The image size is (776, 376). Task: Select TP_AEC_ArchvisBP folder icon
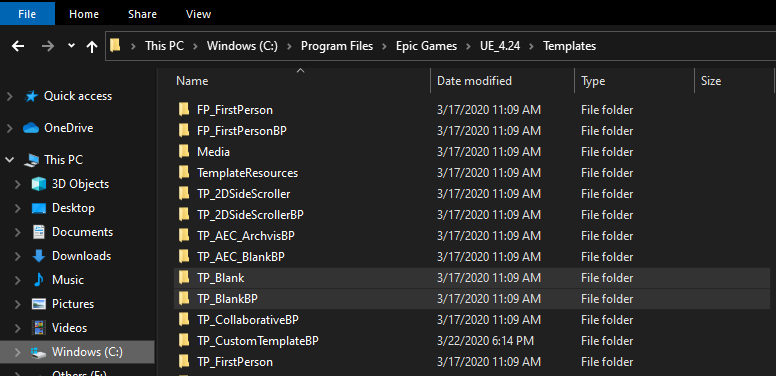tap(184, 235)
